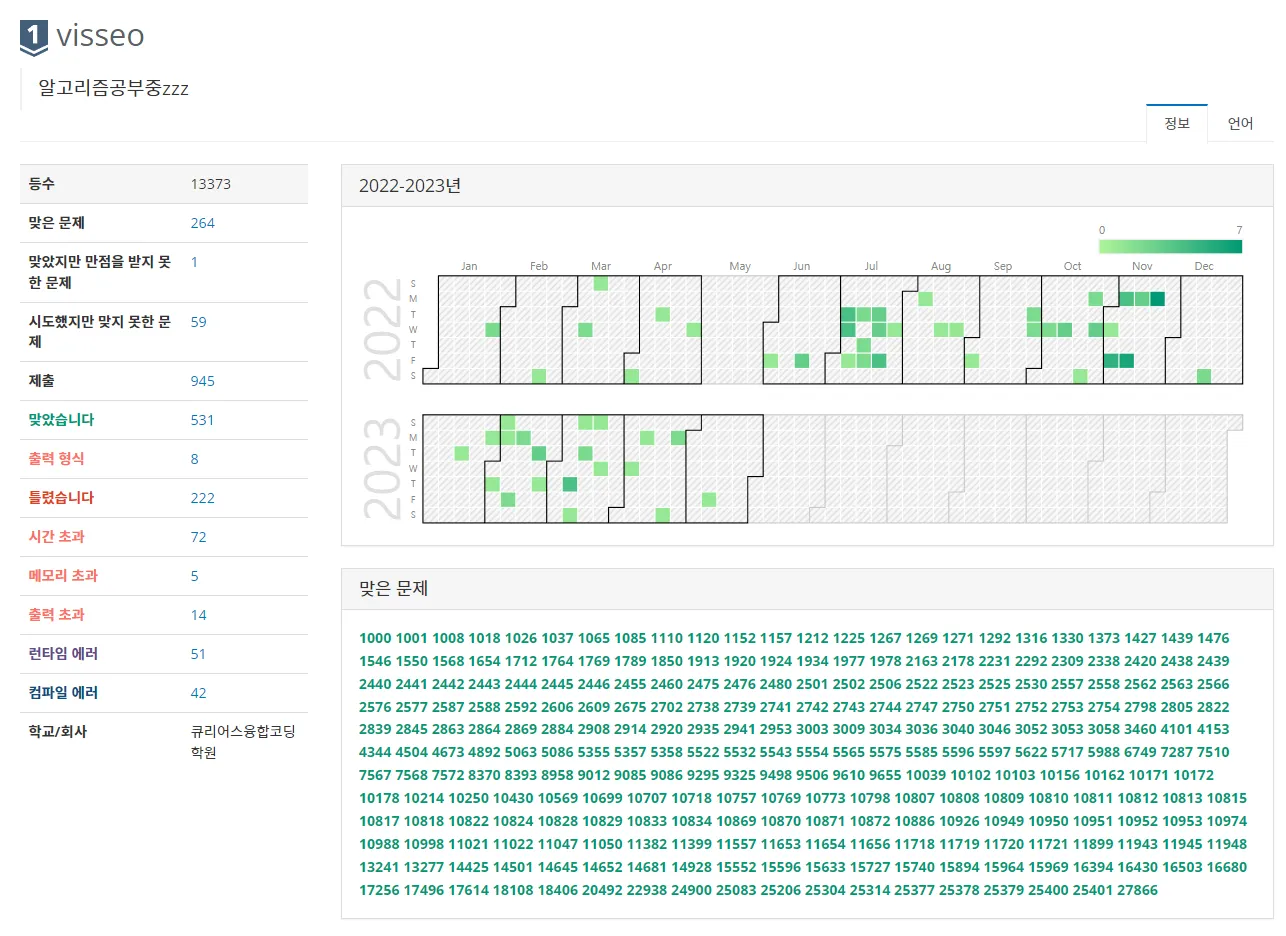Switch to the 언어 tab

click(1240, 124)
